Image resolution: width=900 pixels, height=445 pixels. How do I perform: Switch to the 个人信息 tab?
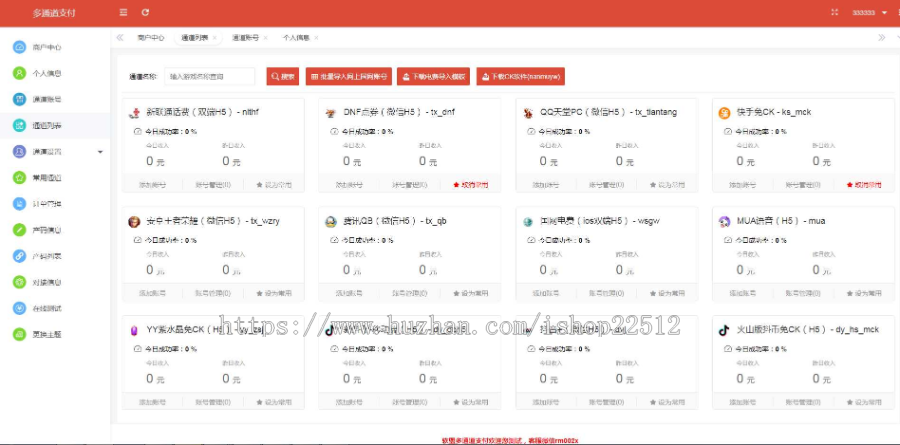[296, 37]
